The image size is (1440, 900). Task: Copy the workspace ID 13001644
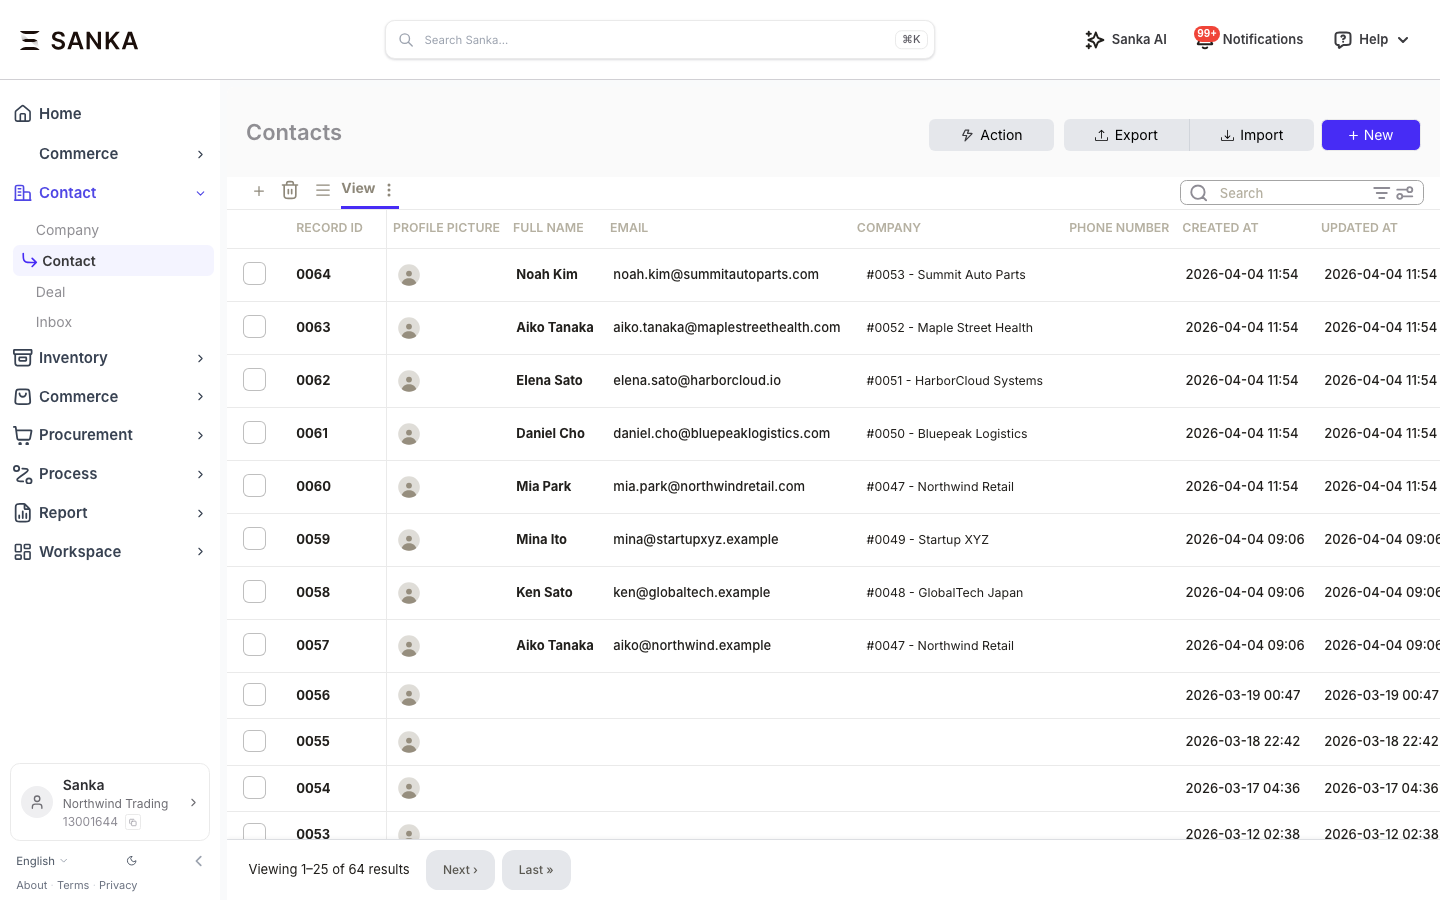[133, 823]
